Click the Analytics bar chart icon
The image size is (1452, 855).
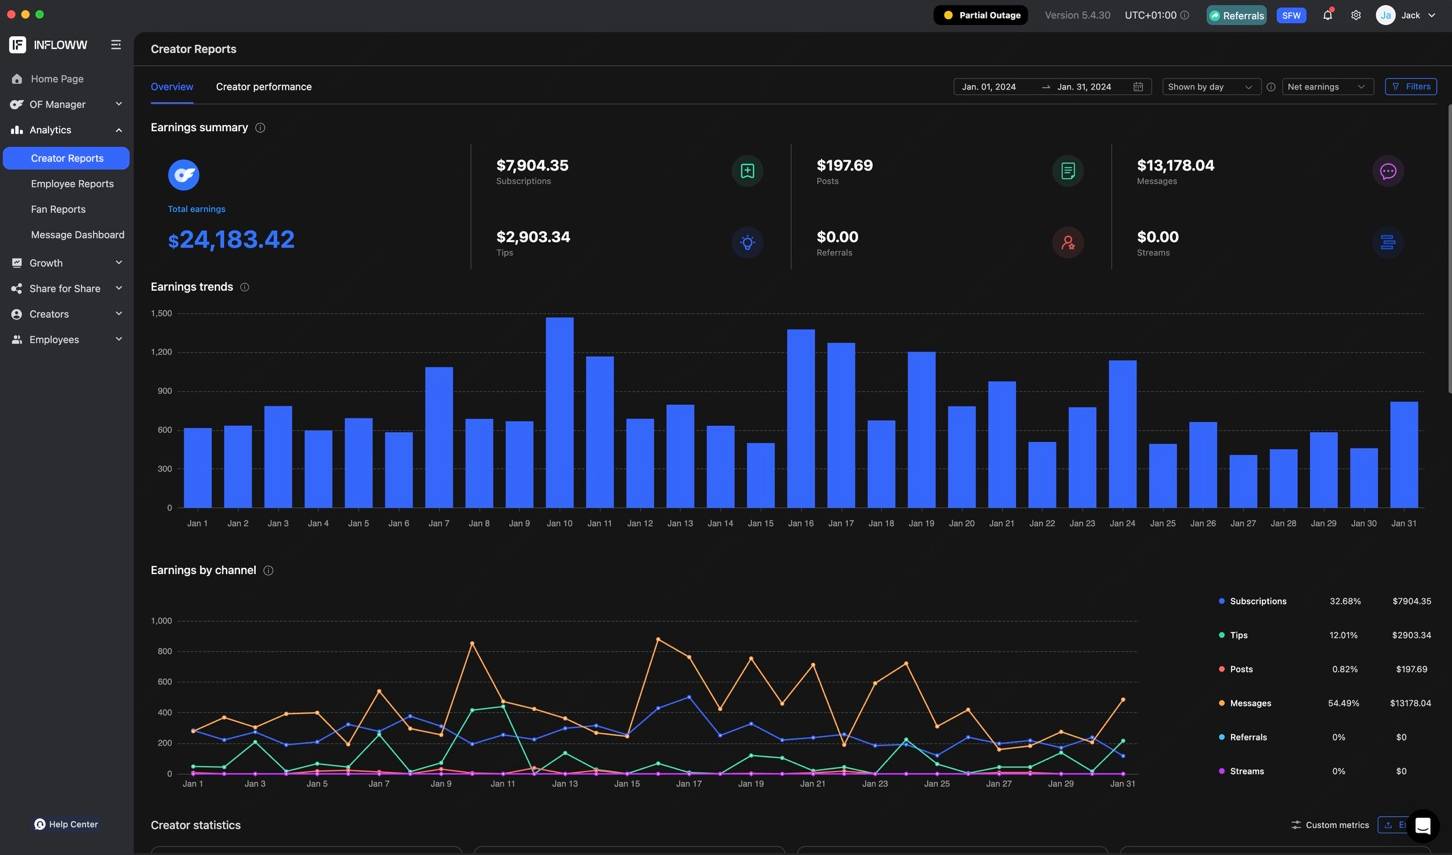point(17,130)
